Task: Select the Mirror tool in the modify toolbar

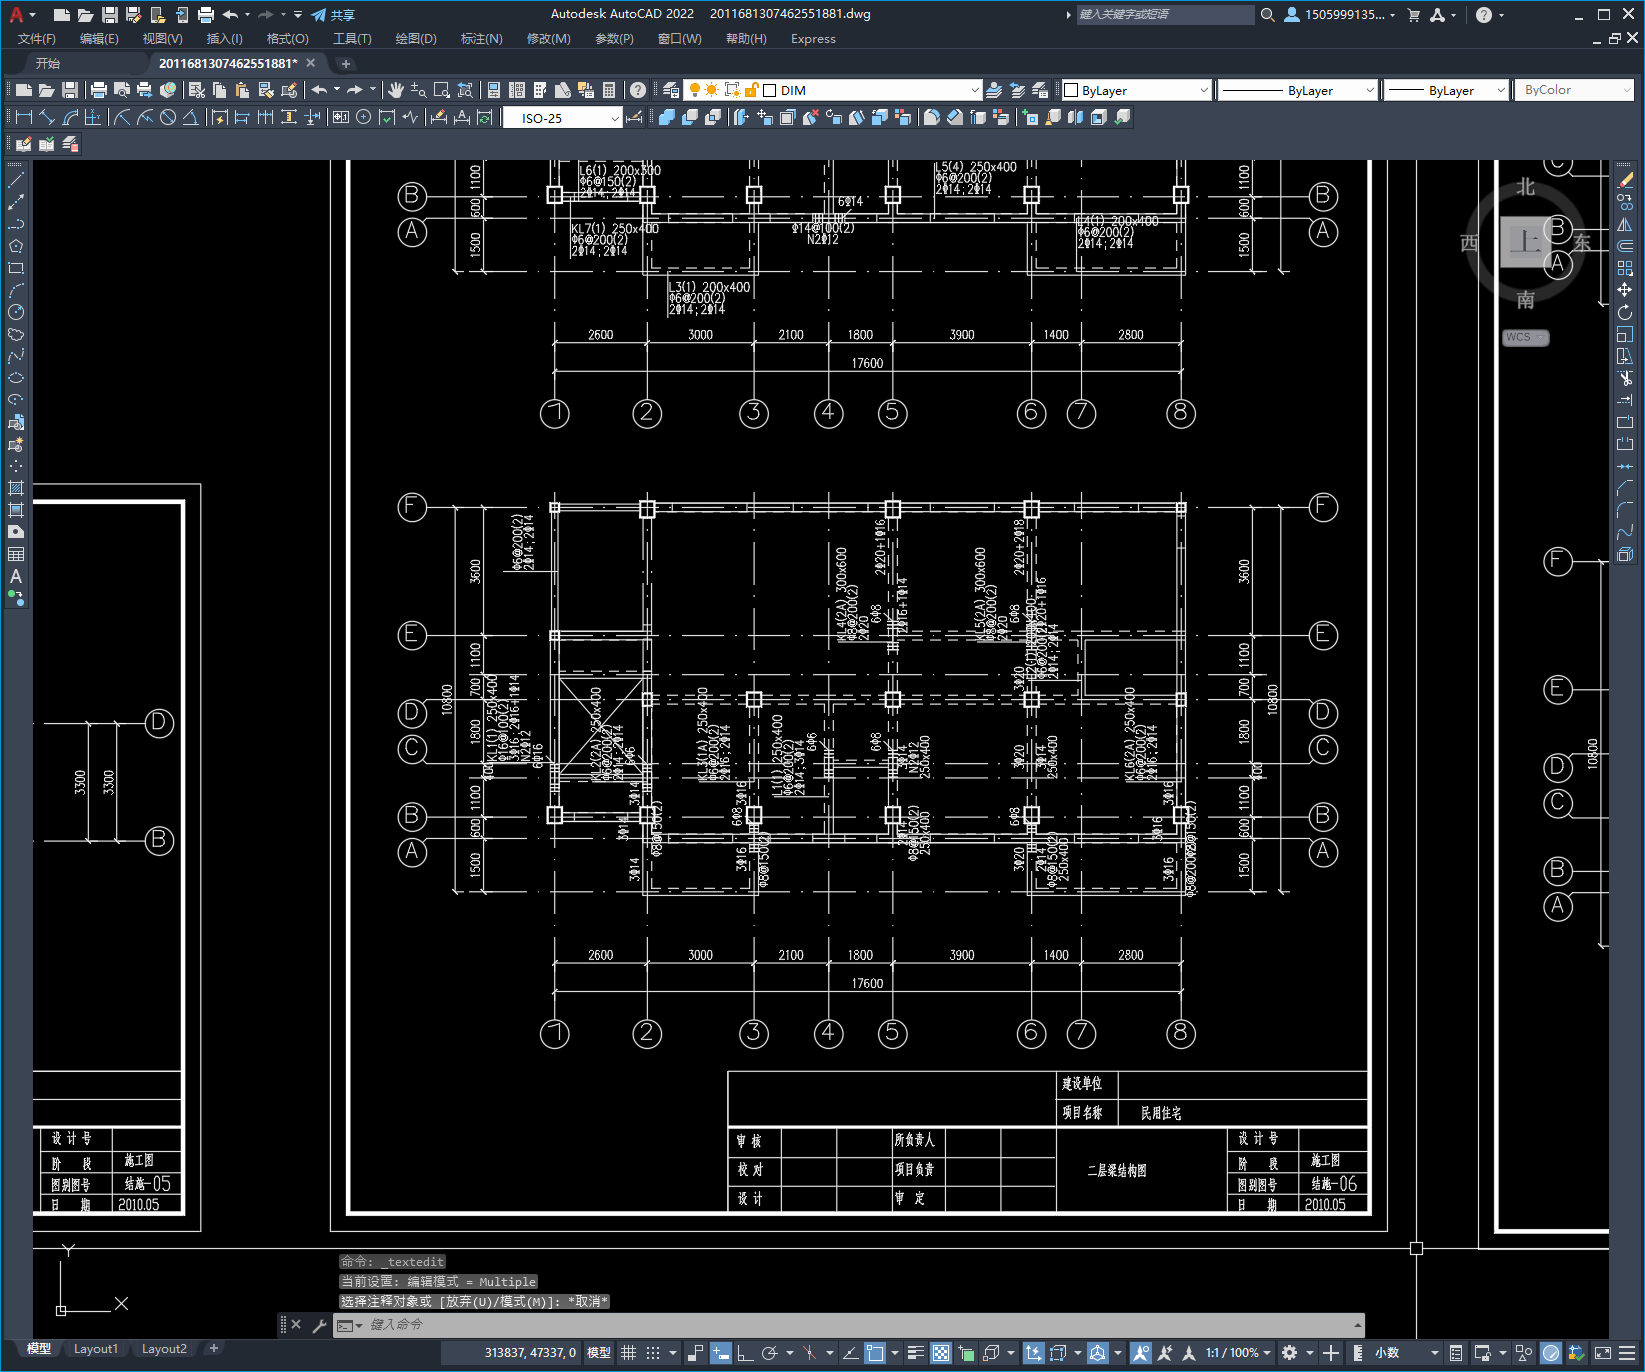Action: 1625,224
